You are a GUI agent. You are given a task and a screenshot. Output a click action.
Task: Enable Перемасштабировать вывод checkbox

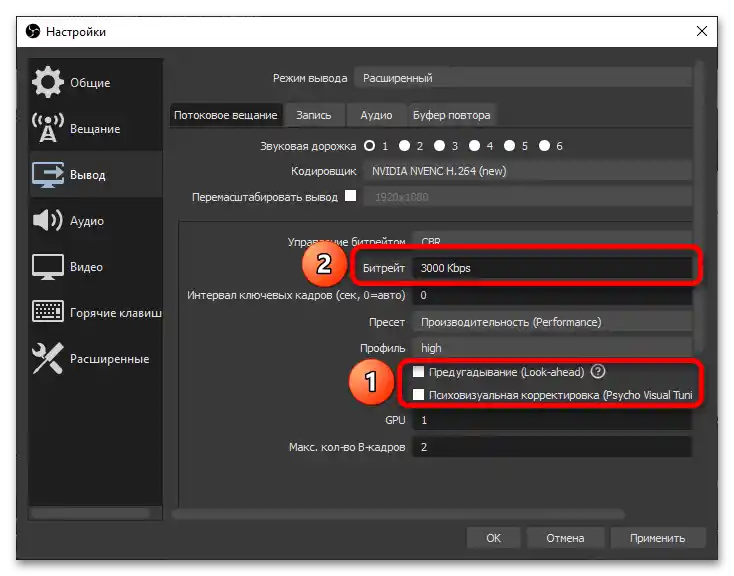pos(351,195)
